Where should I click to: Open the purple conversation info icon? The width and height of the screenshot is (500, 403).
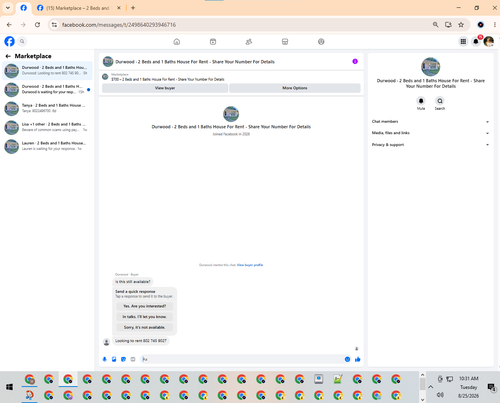[x=355, y=61]
